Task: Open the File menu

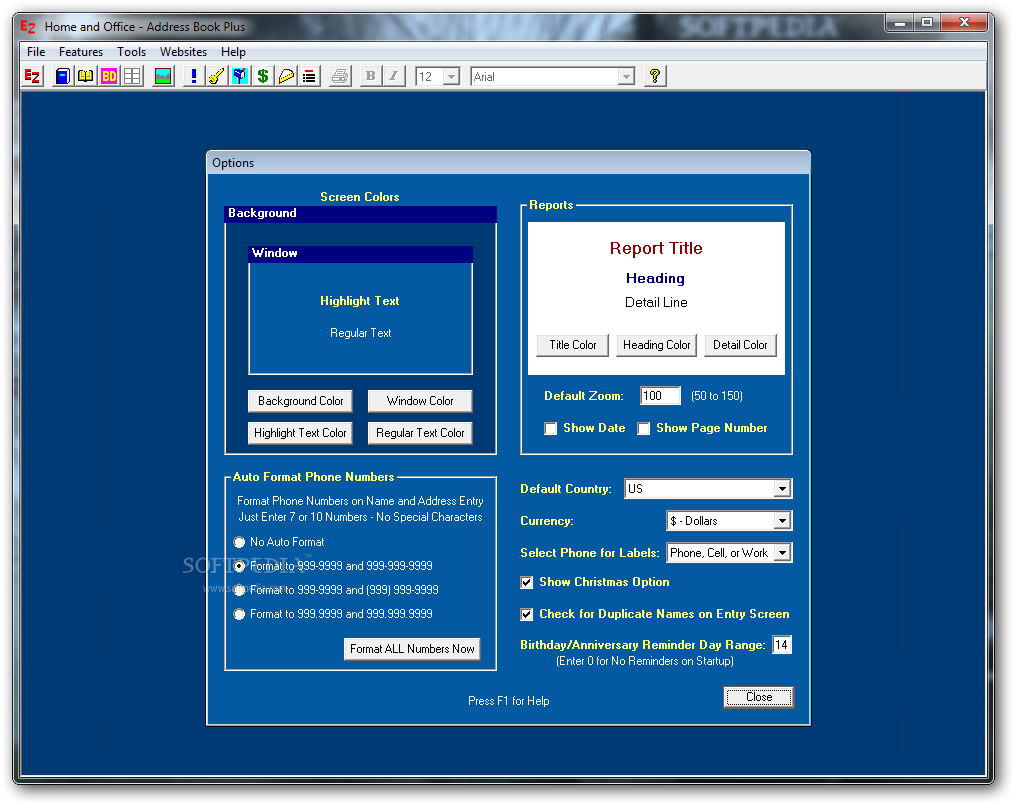Action: 36,52
